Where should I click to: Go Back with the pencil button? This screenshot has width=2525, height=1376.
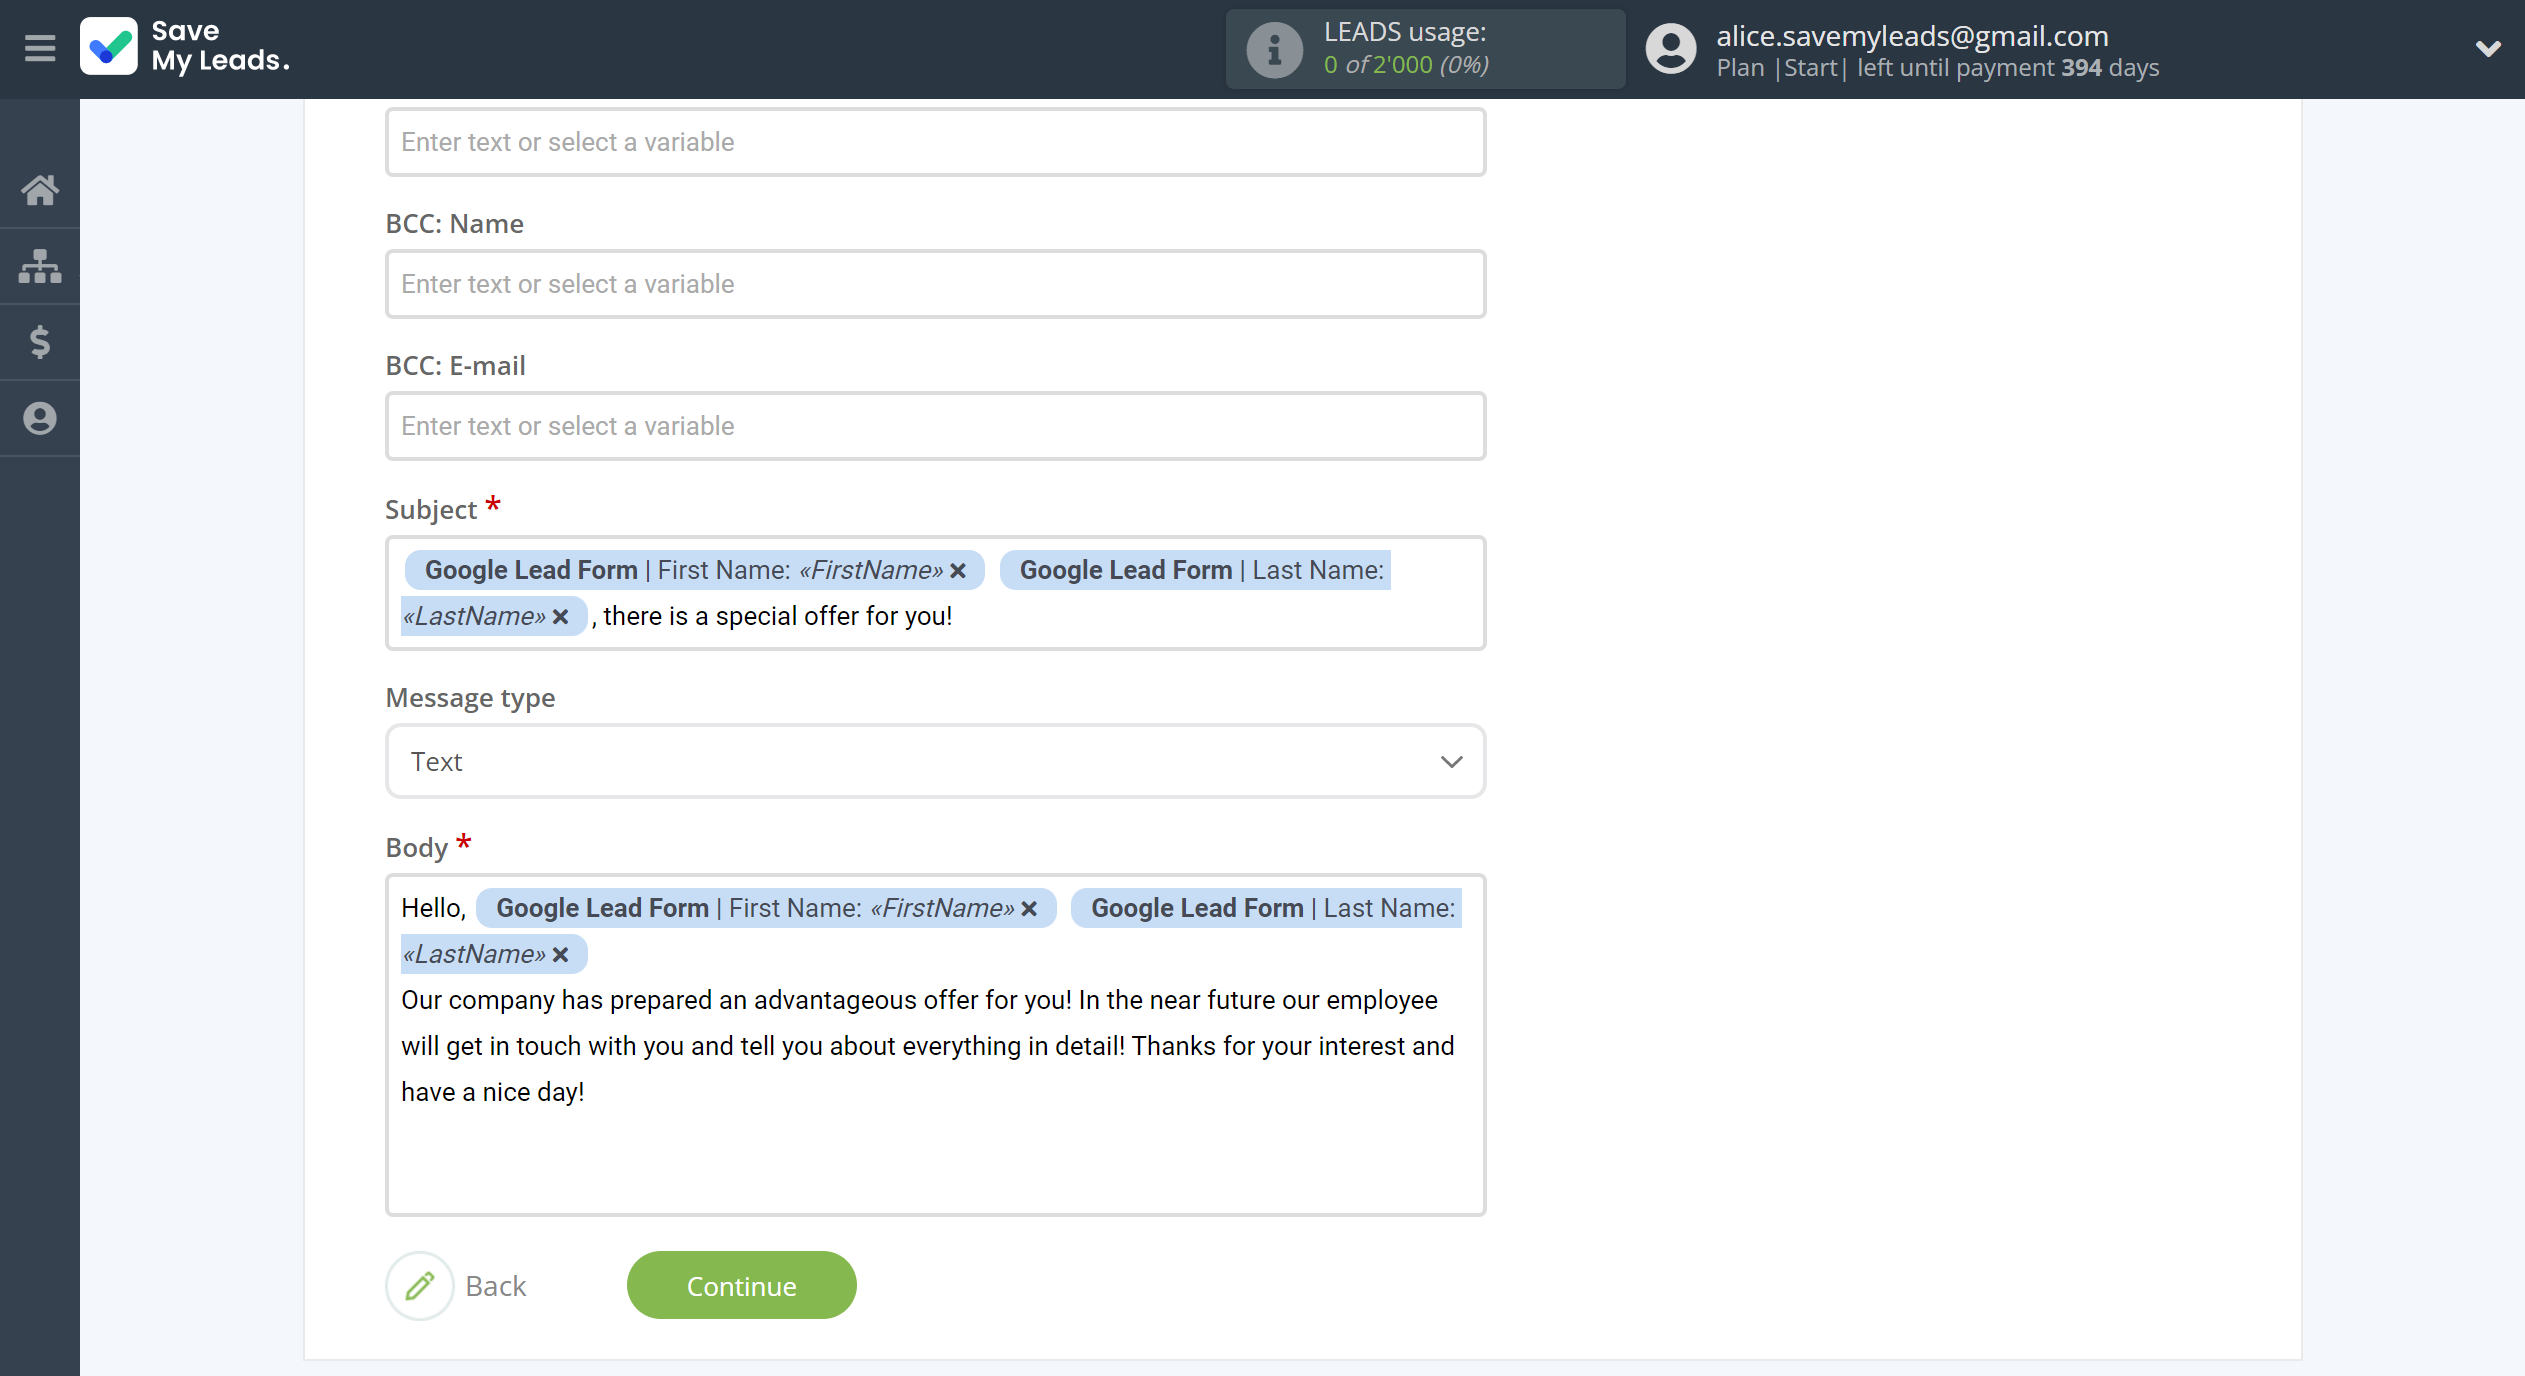point(420,1286)
